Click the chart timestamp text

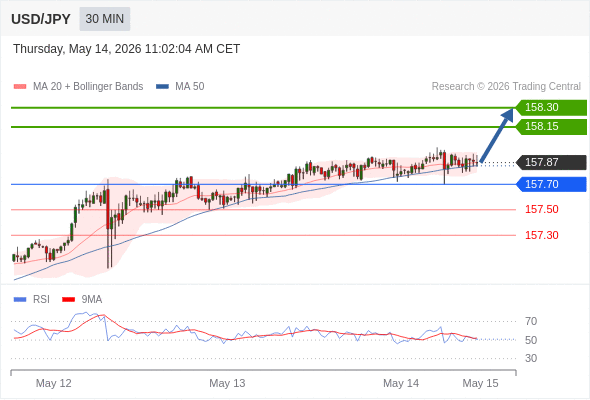pyautogui.click(x=126, y=49)
